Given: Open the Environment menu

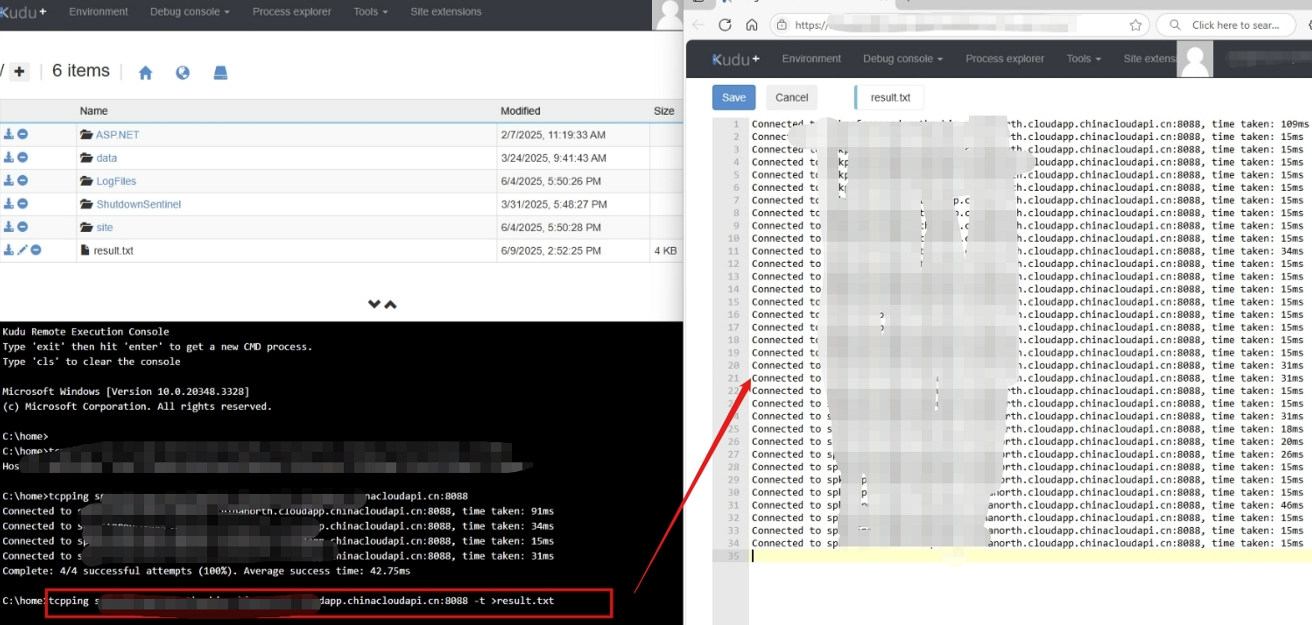Looking at the screenshot, I should pyautogui.click(x=811, y=59).
